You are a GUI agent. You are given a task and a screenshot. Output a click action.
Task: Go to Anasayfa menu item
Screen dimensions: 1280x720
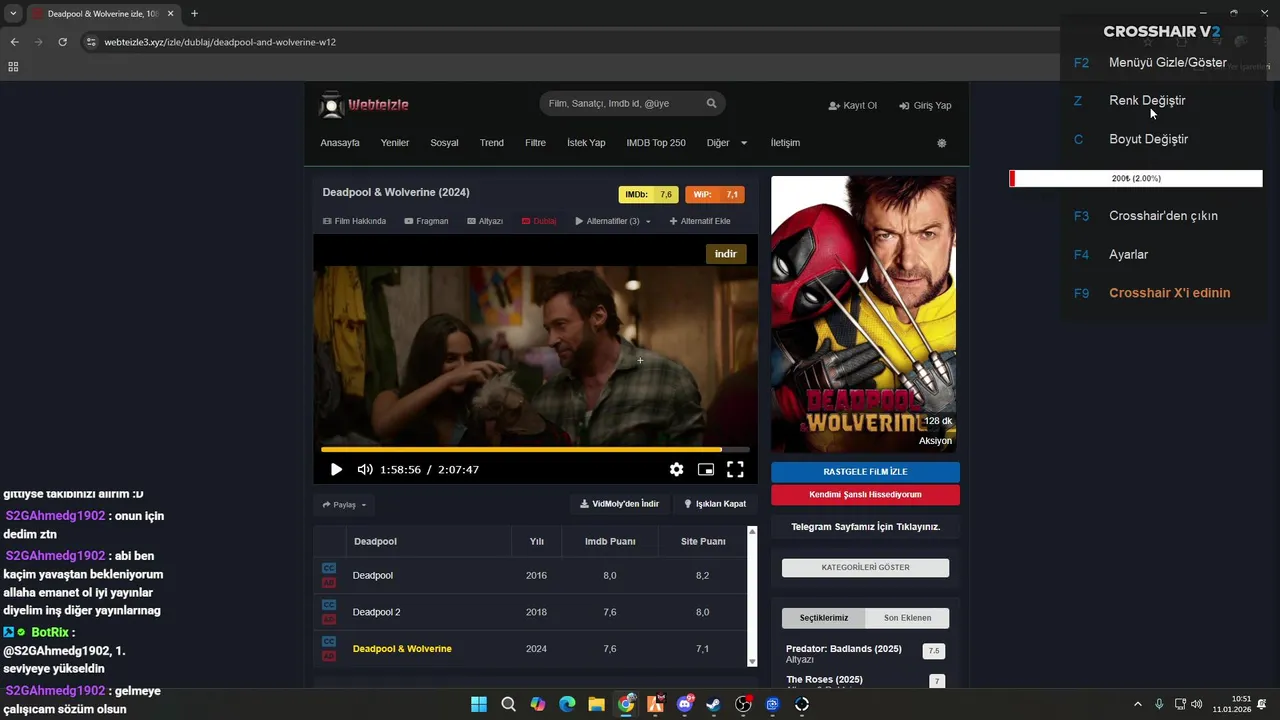(x=340, y=143)
